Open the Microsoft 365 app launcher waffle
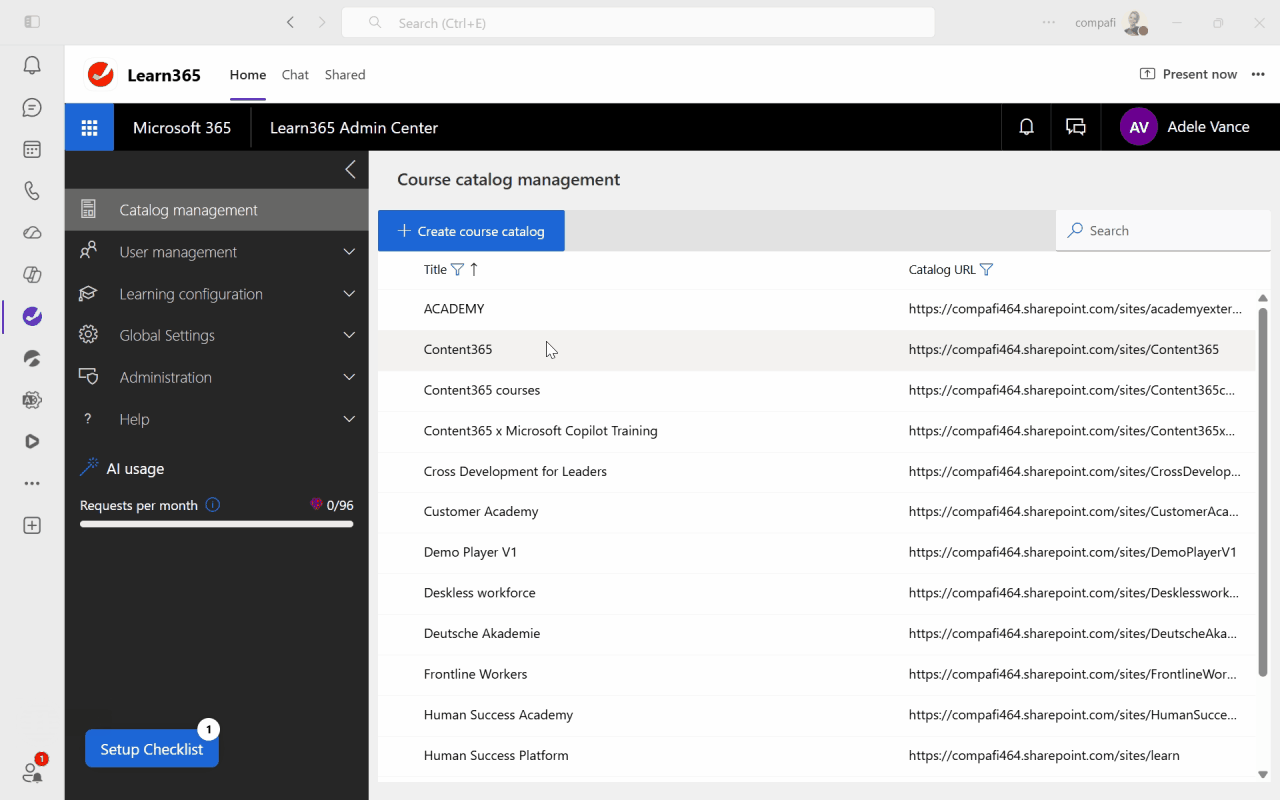The width and height of the screenshot is (1280, 800). coord(89,127)
